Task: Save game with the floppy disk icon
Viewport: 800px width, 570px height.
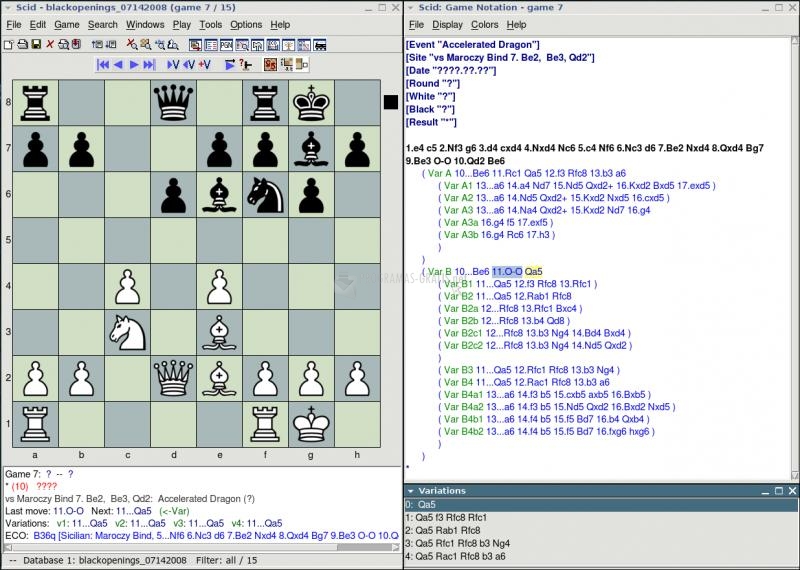Action: coord(36,44)
